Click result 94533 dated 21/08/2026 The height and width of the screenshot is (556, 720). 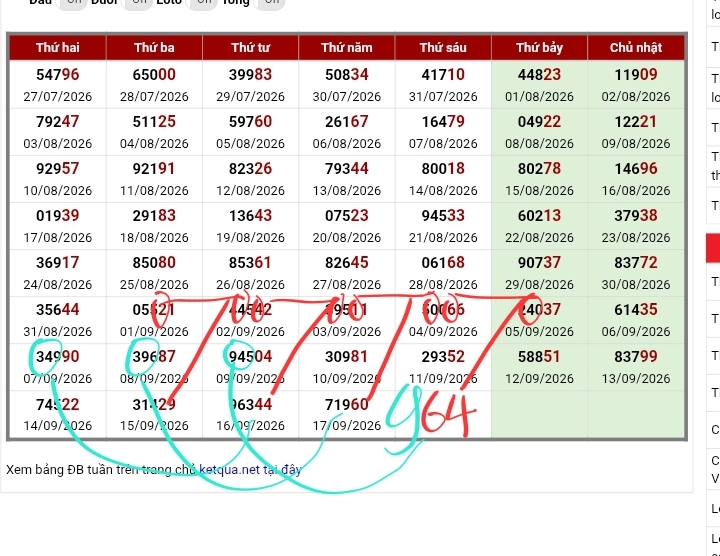click(x=443, y=226)
